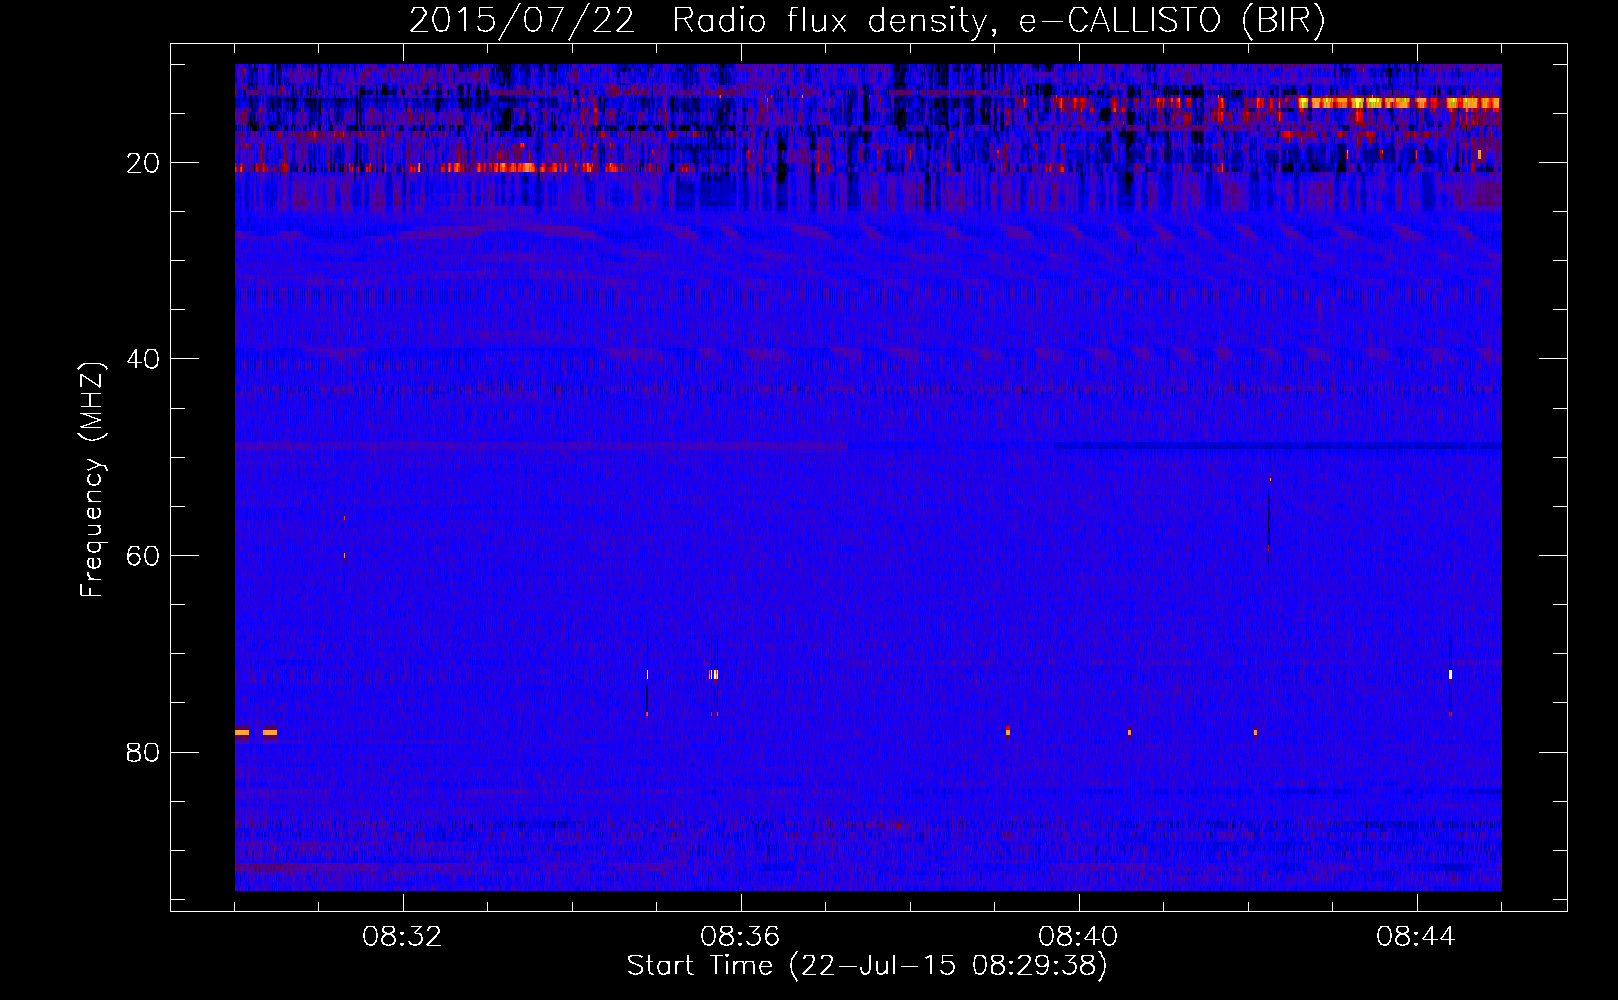Viewport: 1618px width, 1000px height.
Task: Select the 08:40 time tick label
Action: (x=1078, y=937)
